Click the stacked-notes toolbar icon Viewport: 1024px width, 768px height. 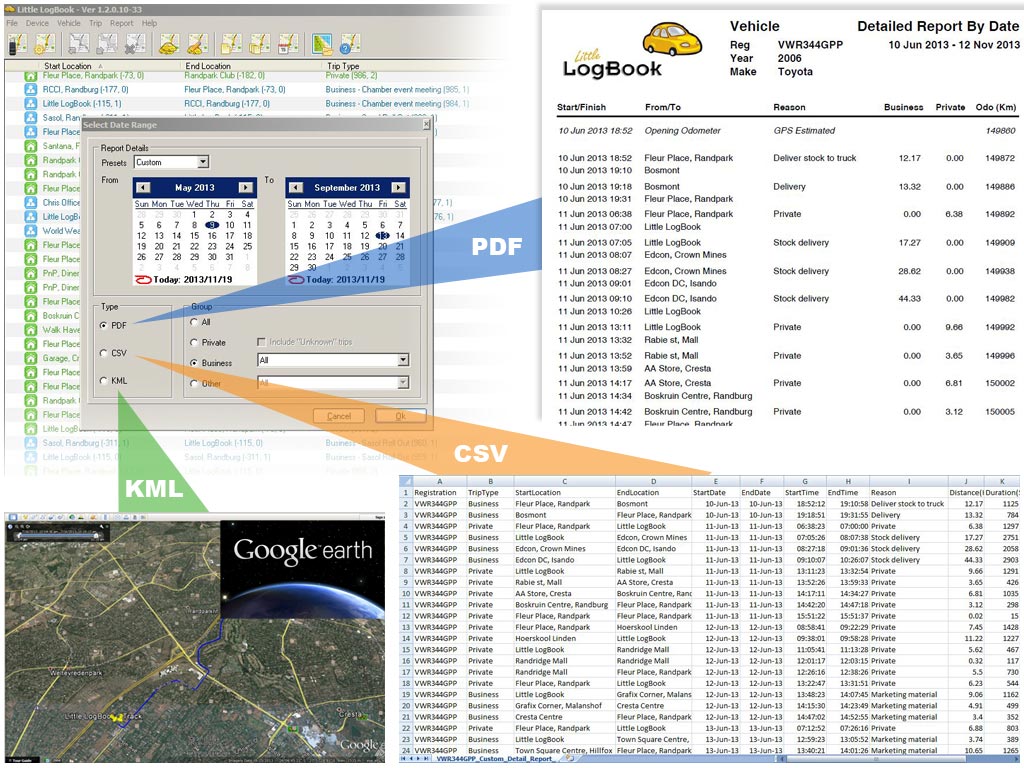[259, 44]
